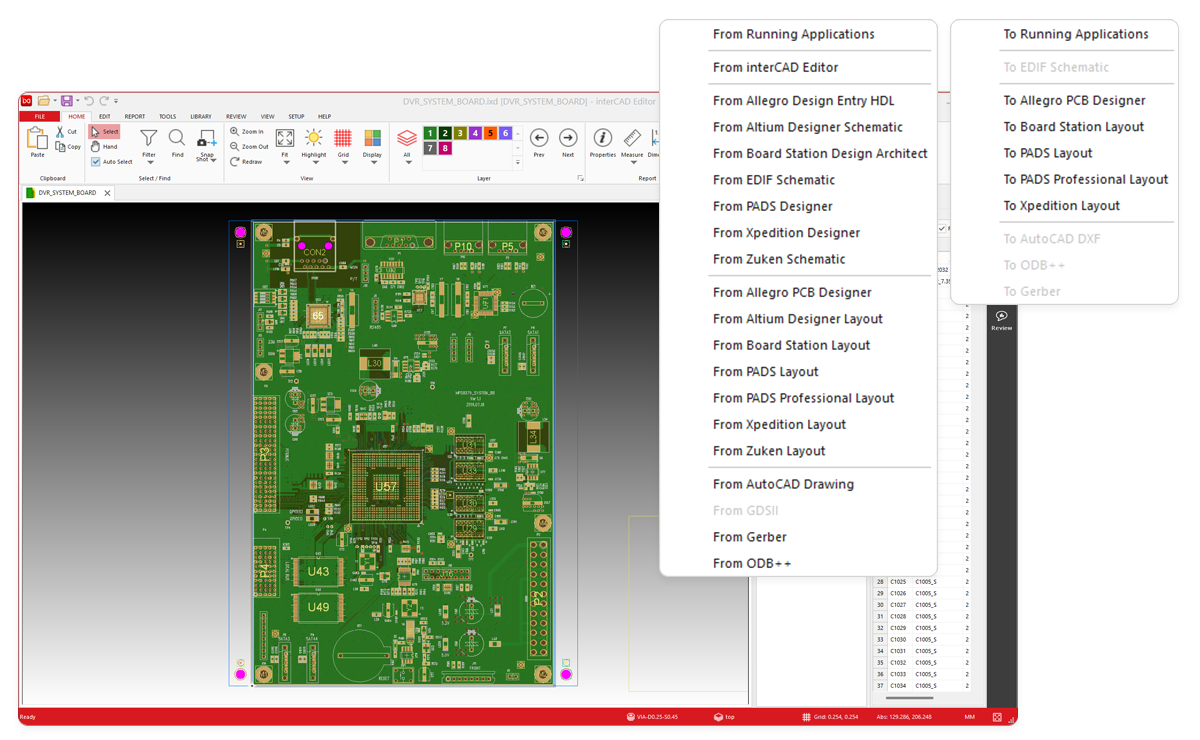Go to Next view arrow
The image size is (1200, 740).
[567, 138]
